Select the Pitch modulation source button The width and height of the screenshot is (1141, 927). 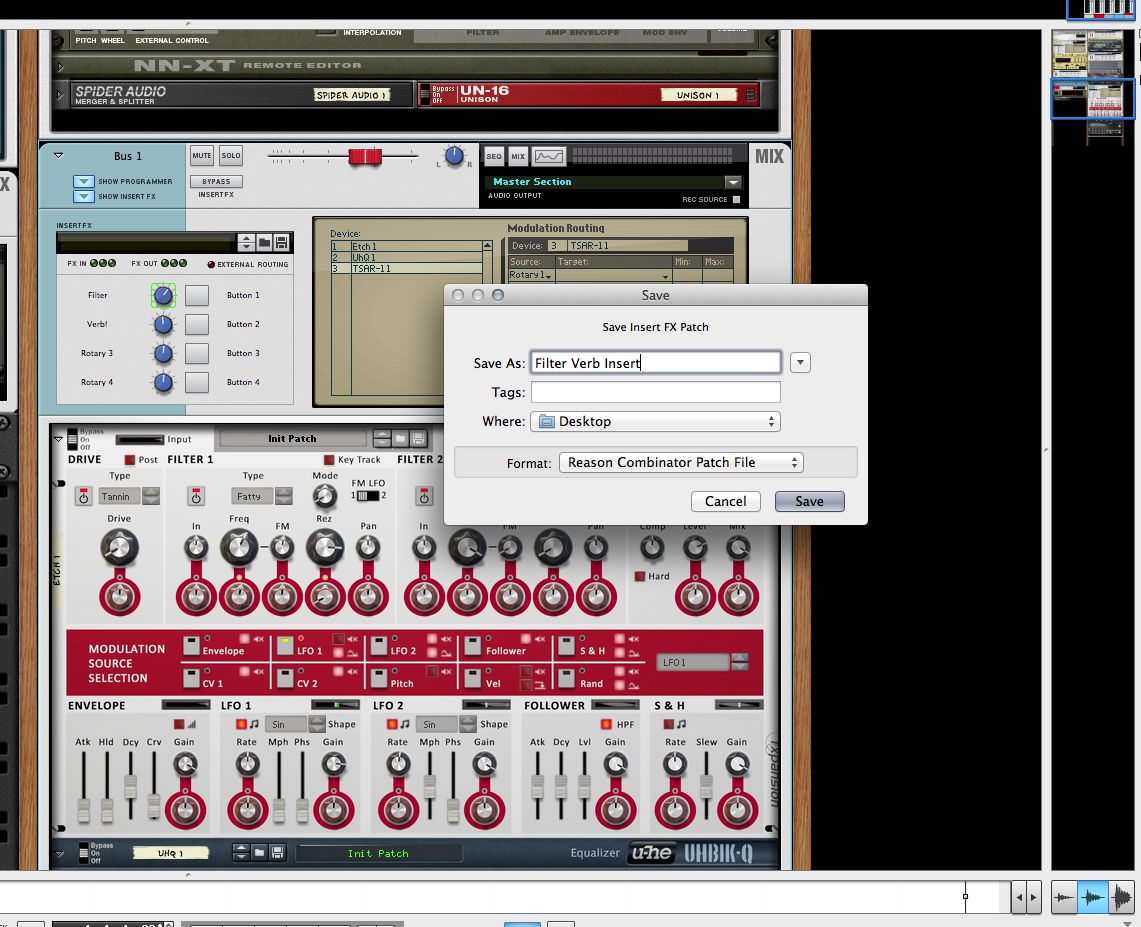[379, 678]
